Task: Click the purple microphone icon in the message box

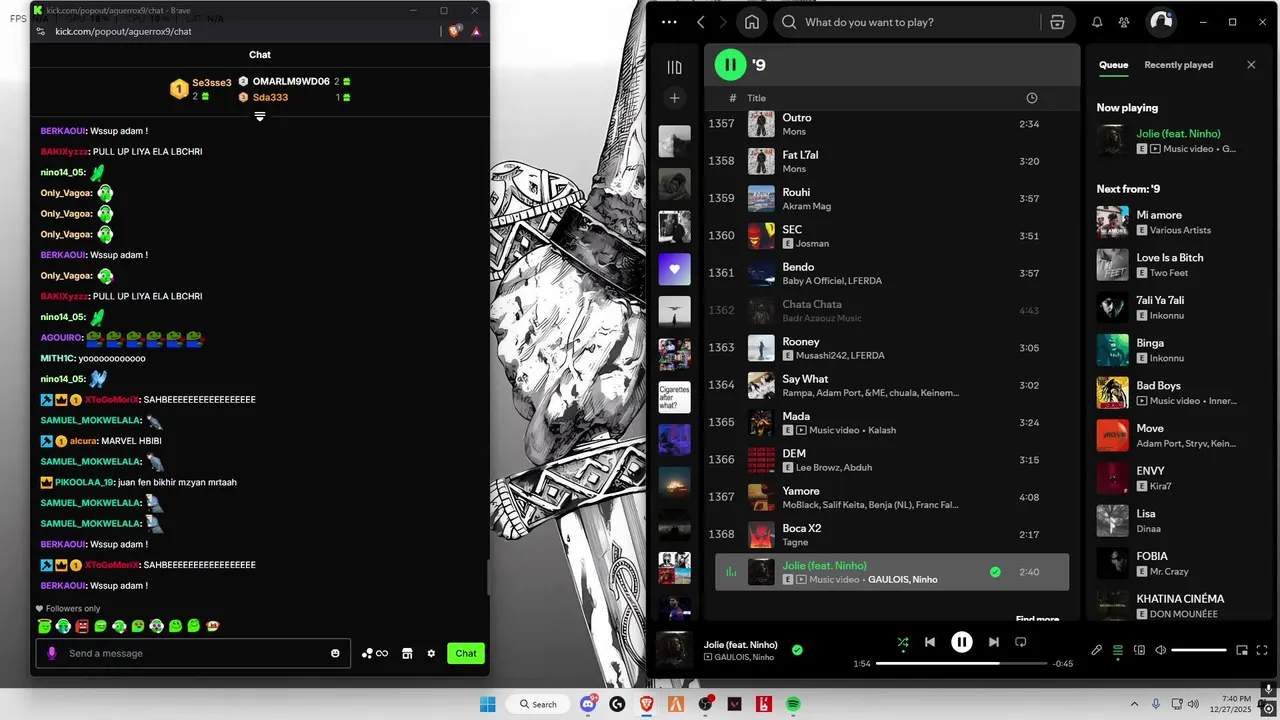Action: [x=52, y=653]
